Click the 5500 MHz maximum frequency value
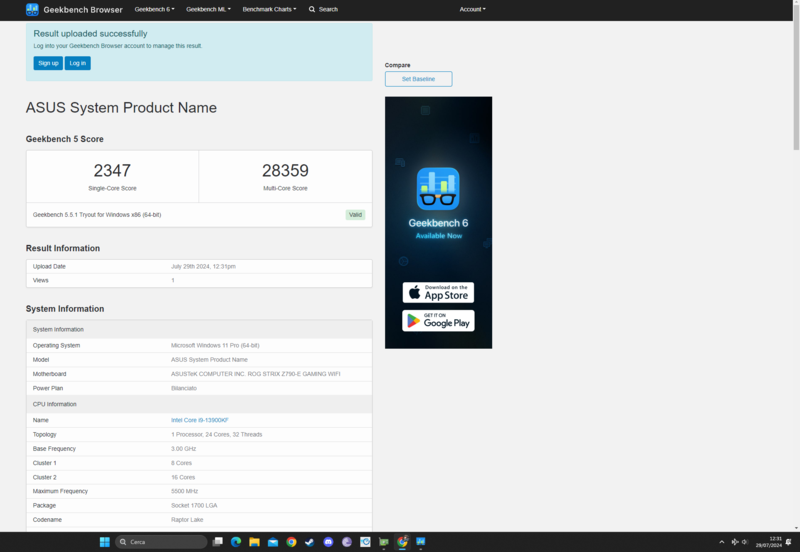Screen dimensions: 800x552 tap(184, 491)
